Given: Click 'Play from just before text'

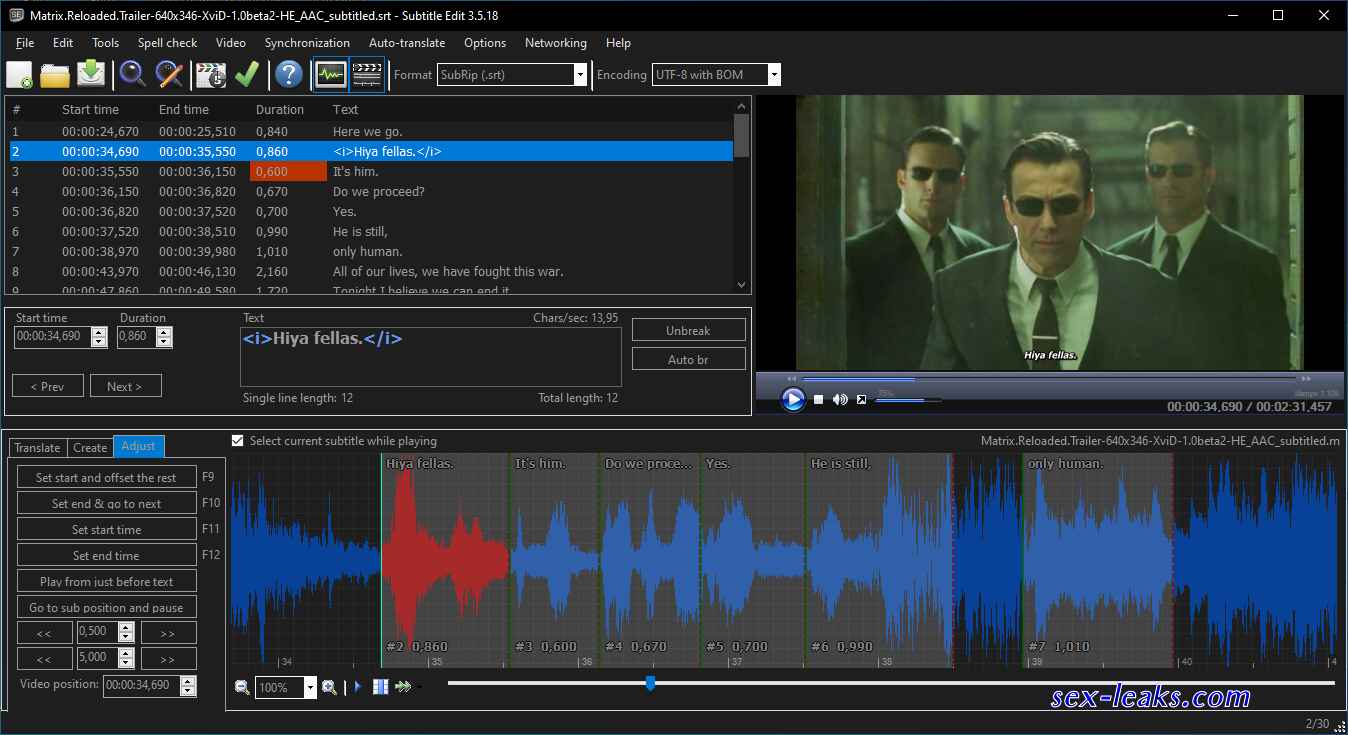Looking at the screenshot, I should coord(106,581).
